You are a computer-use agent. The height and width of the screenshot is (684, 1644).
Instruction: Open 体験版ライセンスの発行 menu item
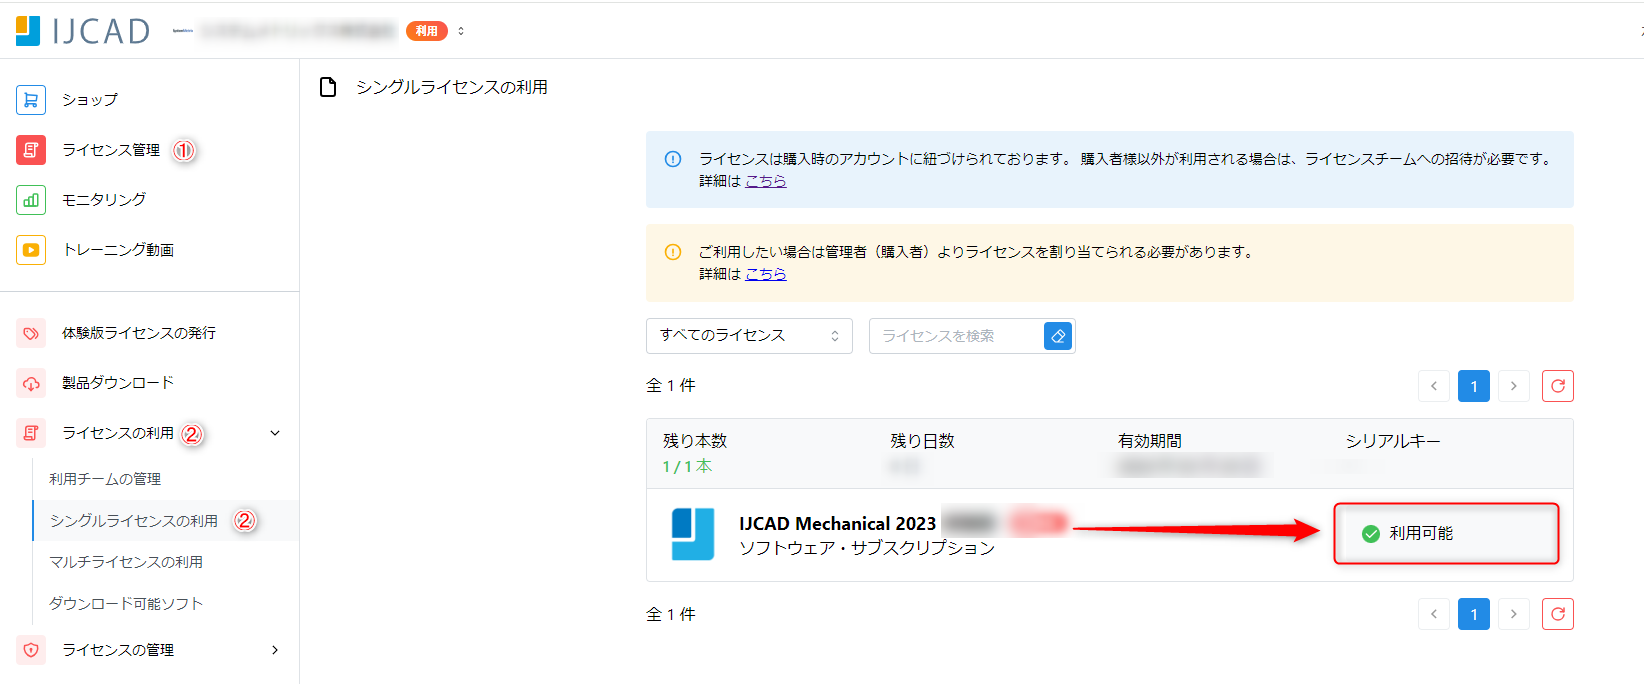(139, 333)
